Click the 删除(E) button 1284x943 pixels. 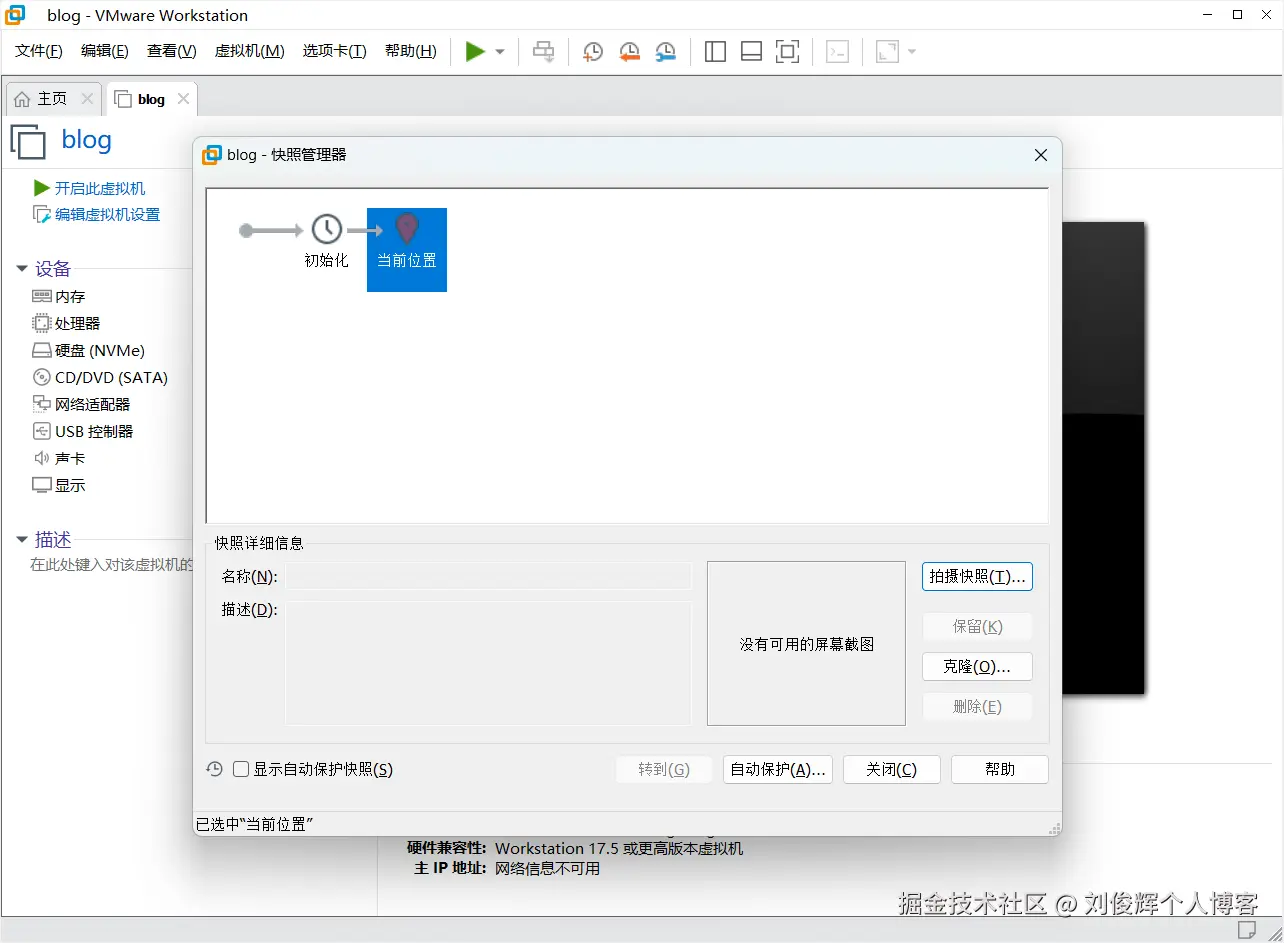(x=977, y=706)
